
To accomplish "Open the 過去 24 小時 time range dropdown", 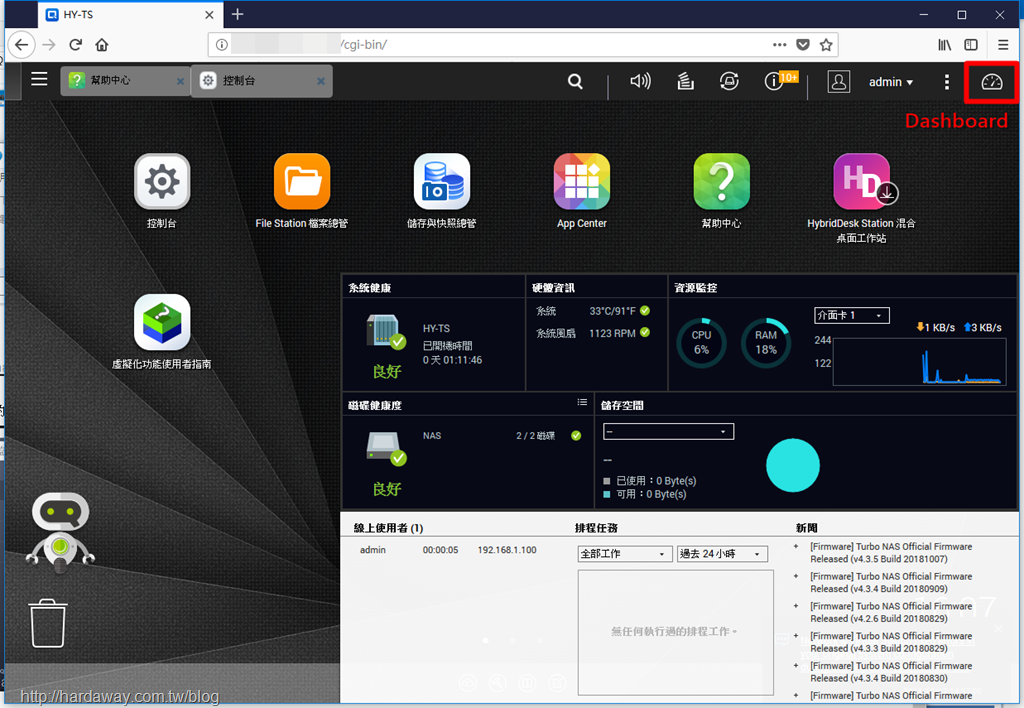I will click(x=722, y=554).
